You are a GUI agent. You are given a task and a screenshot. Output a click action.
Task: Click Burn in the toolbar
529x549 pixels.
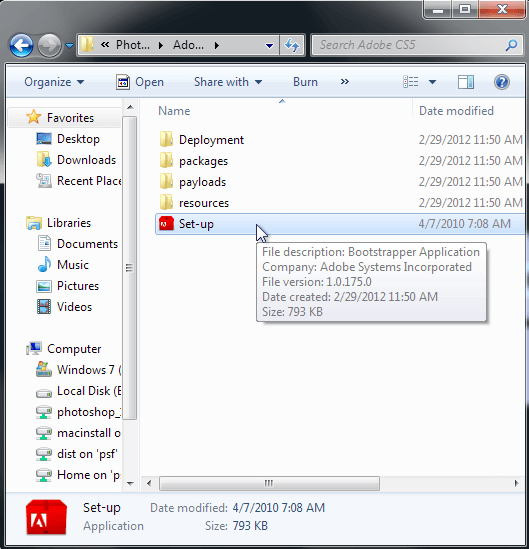[305, 82]
